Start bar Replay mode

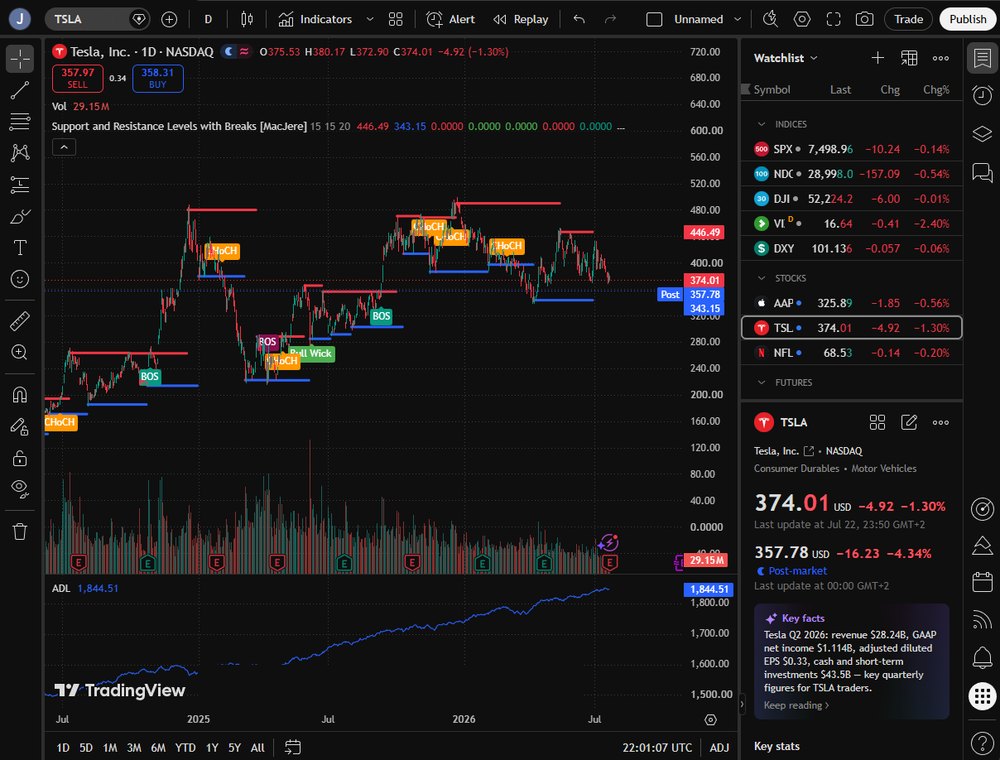tap(521, 19)
